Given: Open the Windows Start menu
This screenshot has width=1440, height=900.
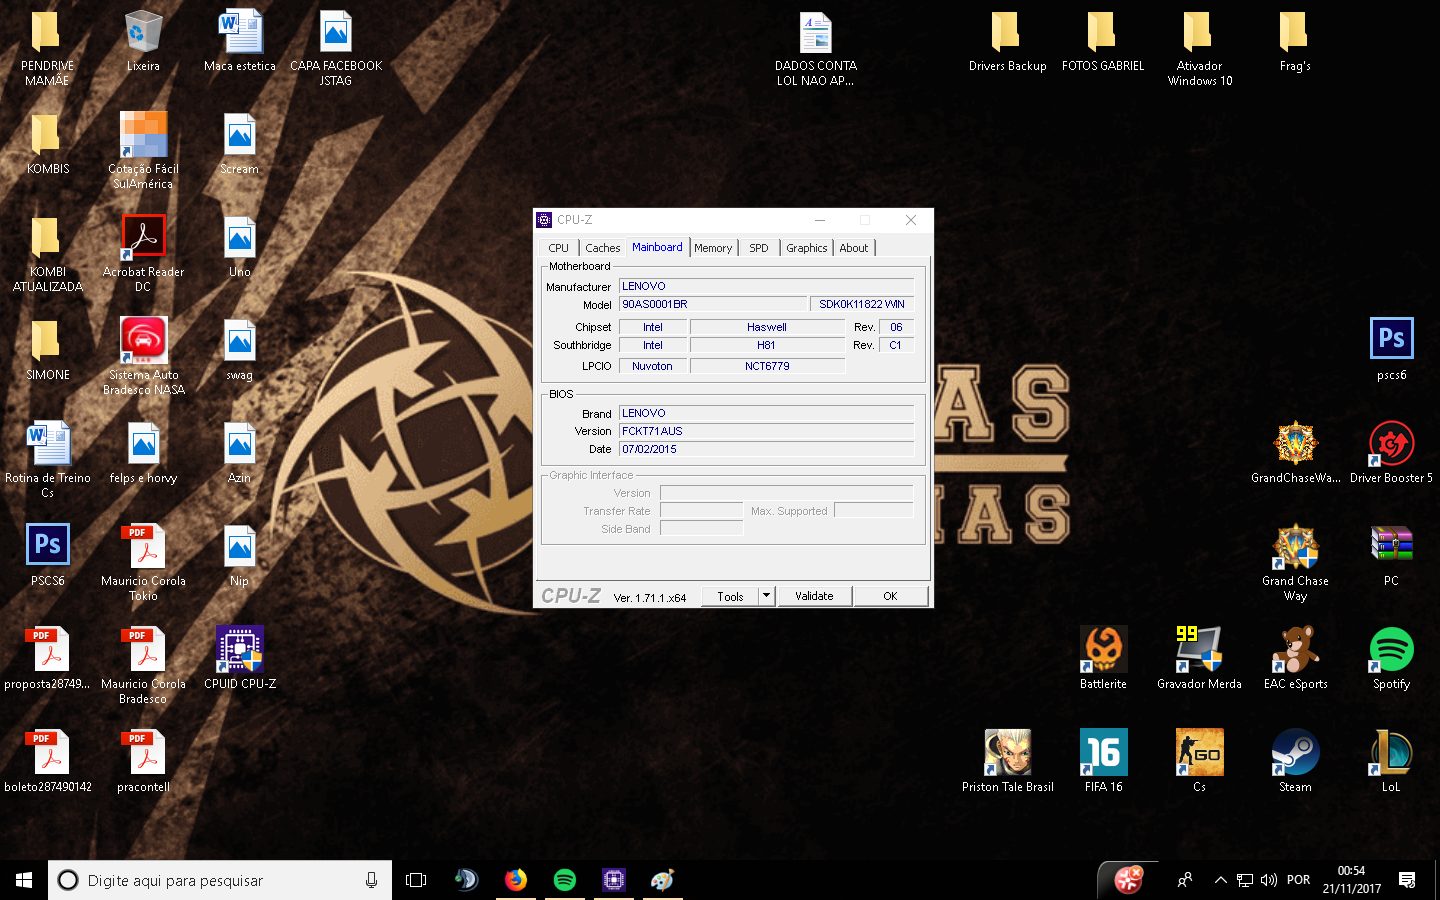Looking at the screenshot, I should (24, 880).
